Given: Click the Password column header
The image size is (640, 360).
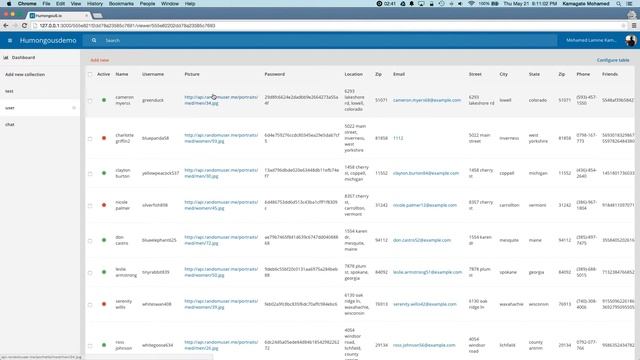Looking at the screenshot, I should click(x=275, y=74).
